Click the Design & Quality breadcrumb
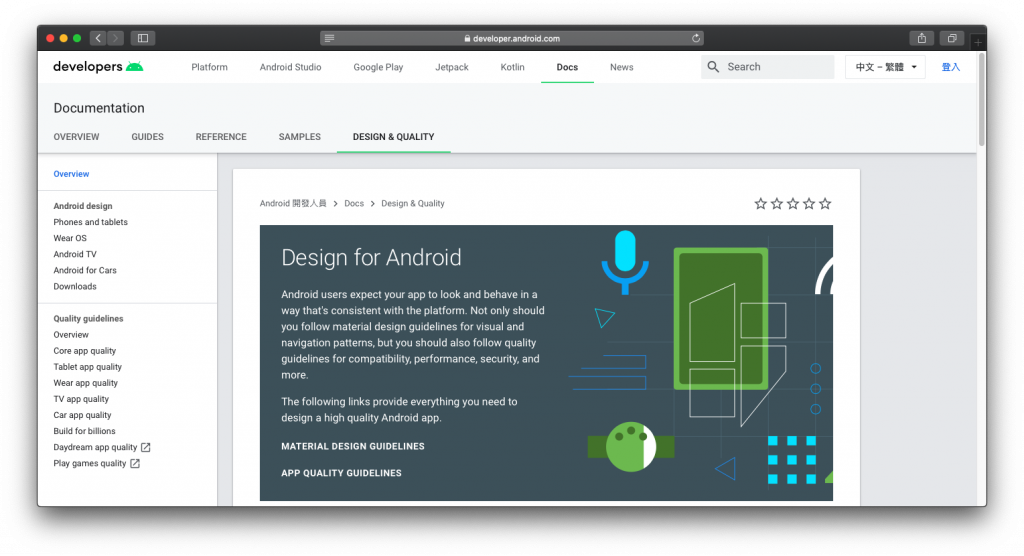Viewport: 1024px width, 556px height. coord(413,203)
